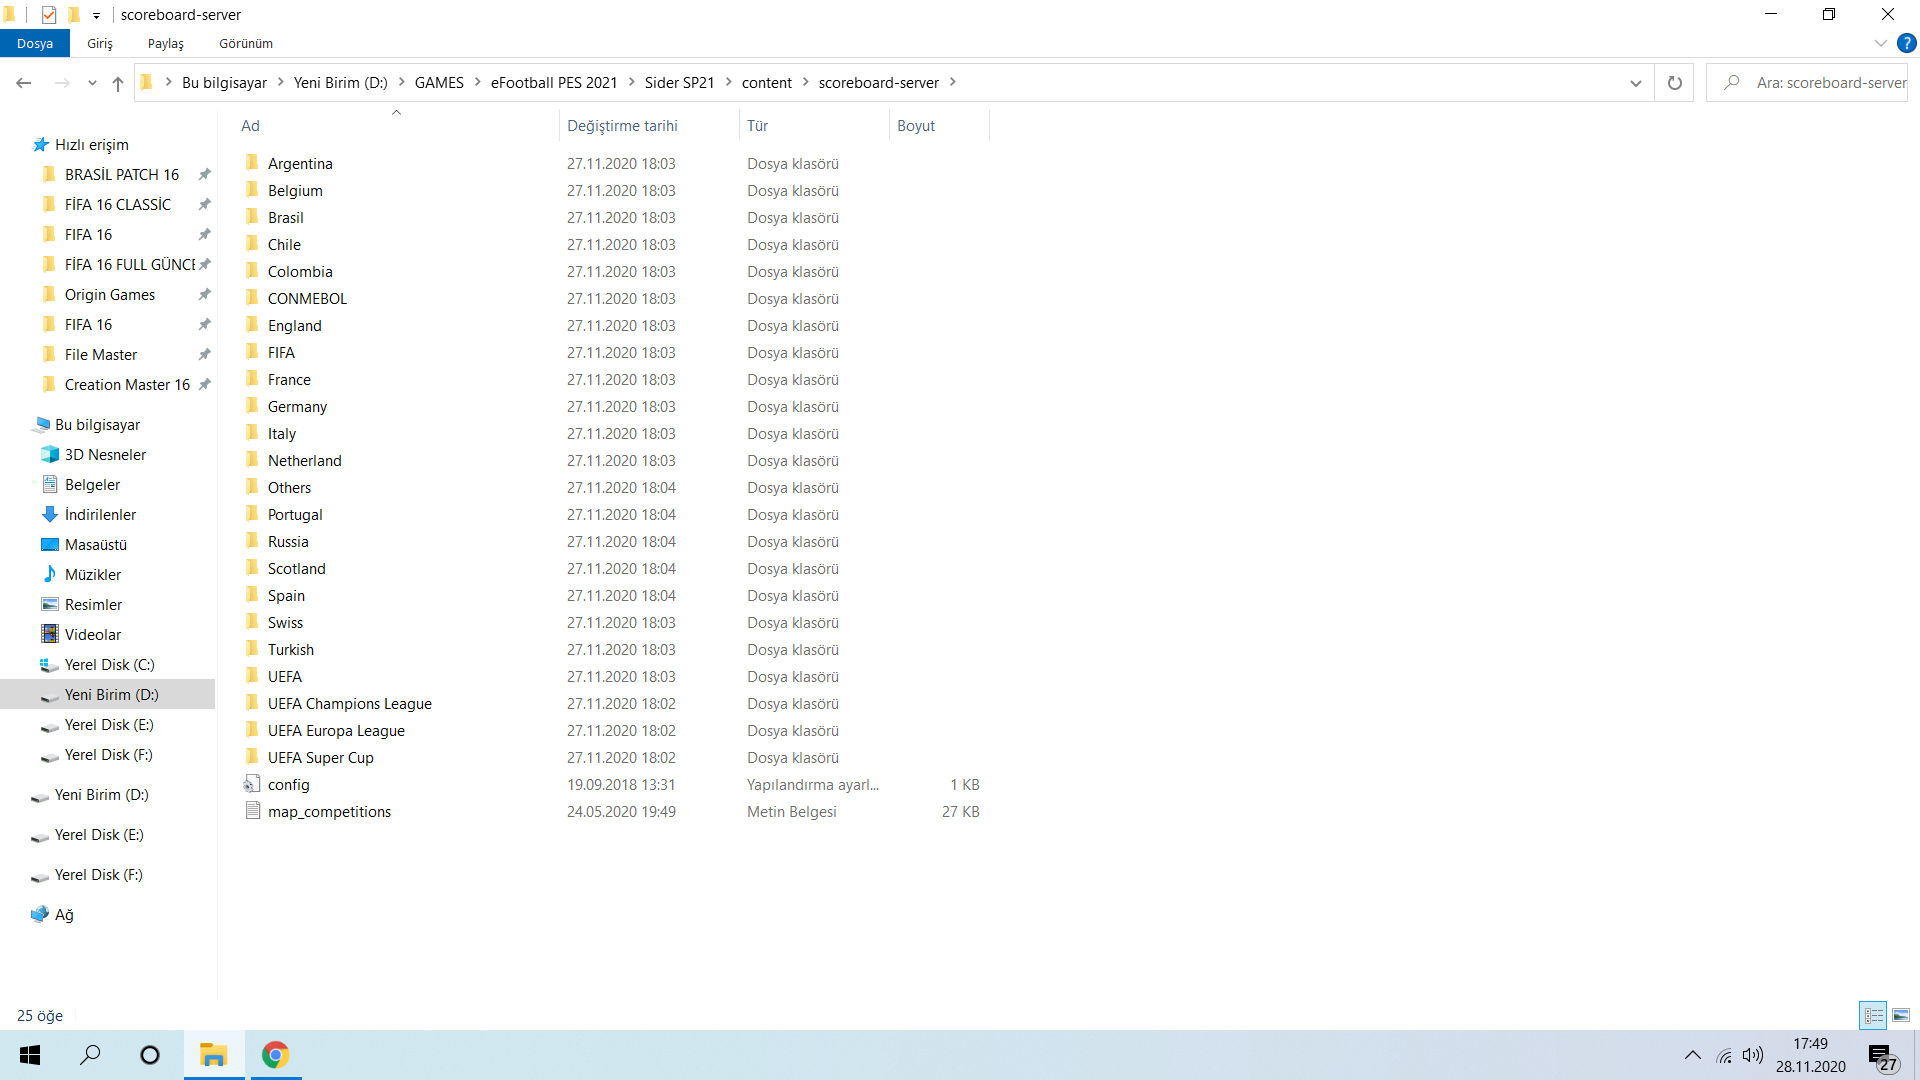Click the scoreboard-server search field
Viewport: 1920px width, 1080px height.
pyautogui.click(x=1820, y=83)
